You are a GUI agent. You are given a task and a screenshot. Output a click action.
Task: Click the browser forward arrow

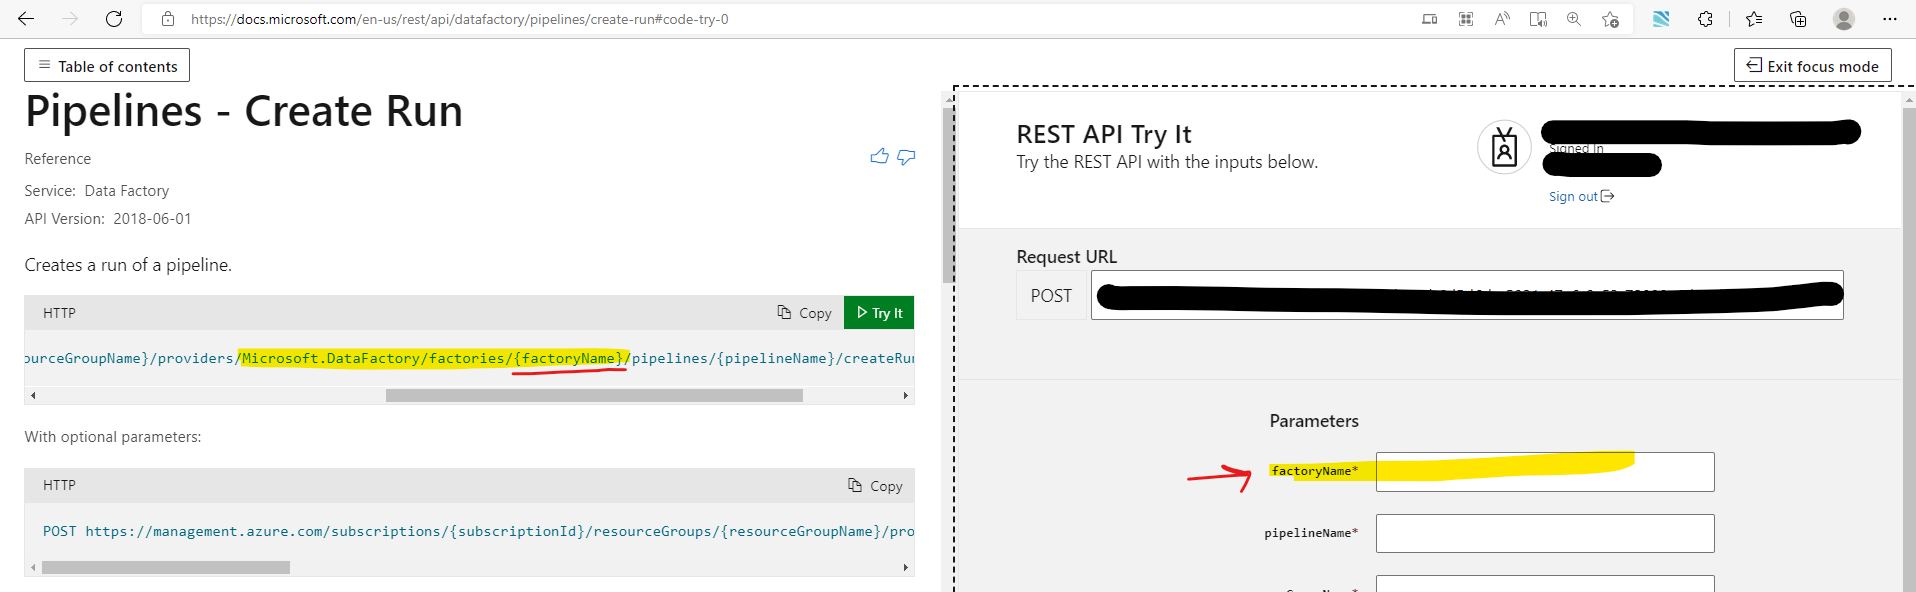70,19
